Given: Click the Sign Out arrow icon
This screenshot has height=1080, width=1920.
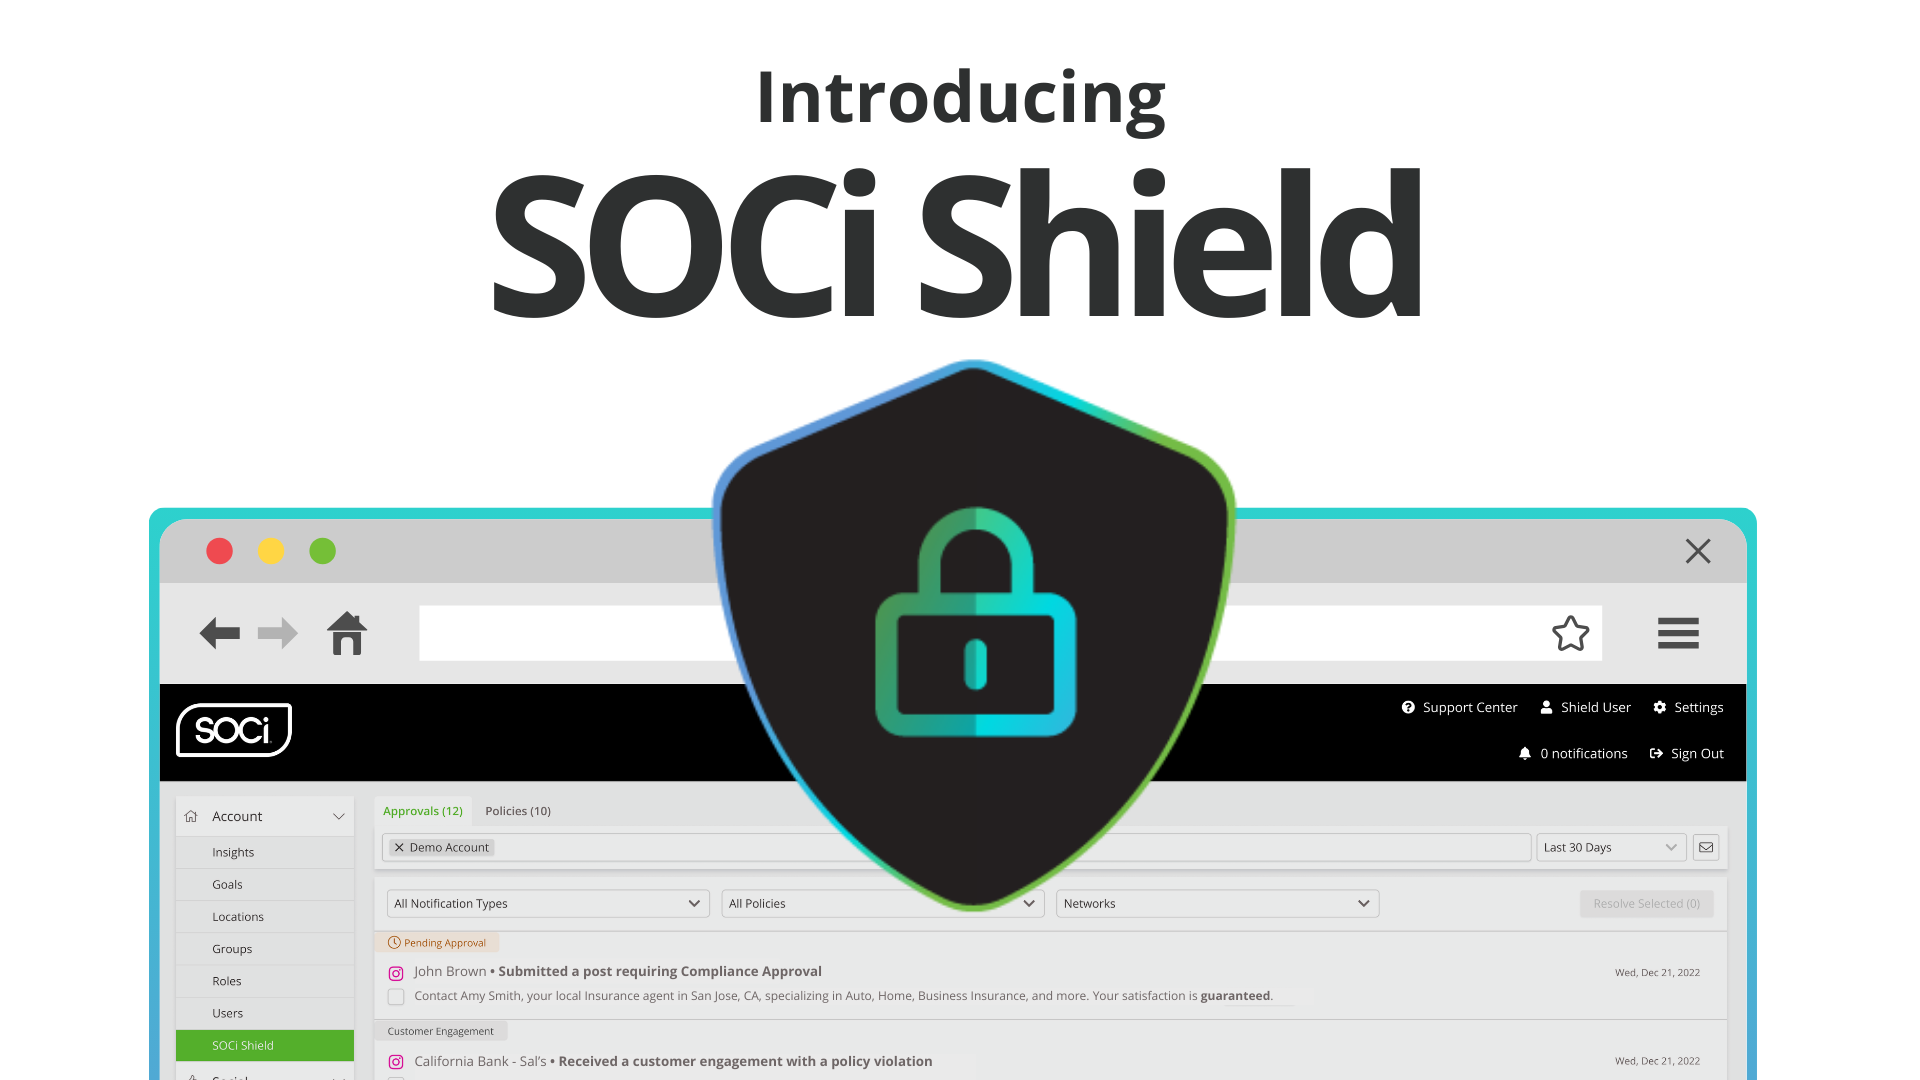Looking at the screenshot, I should point(1656,753).
